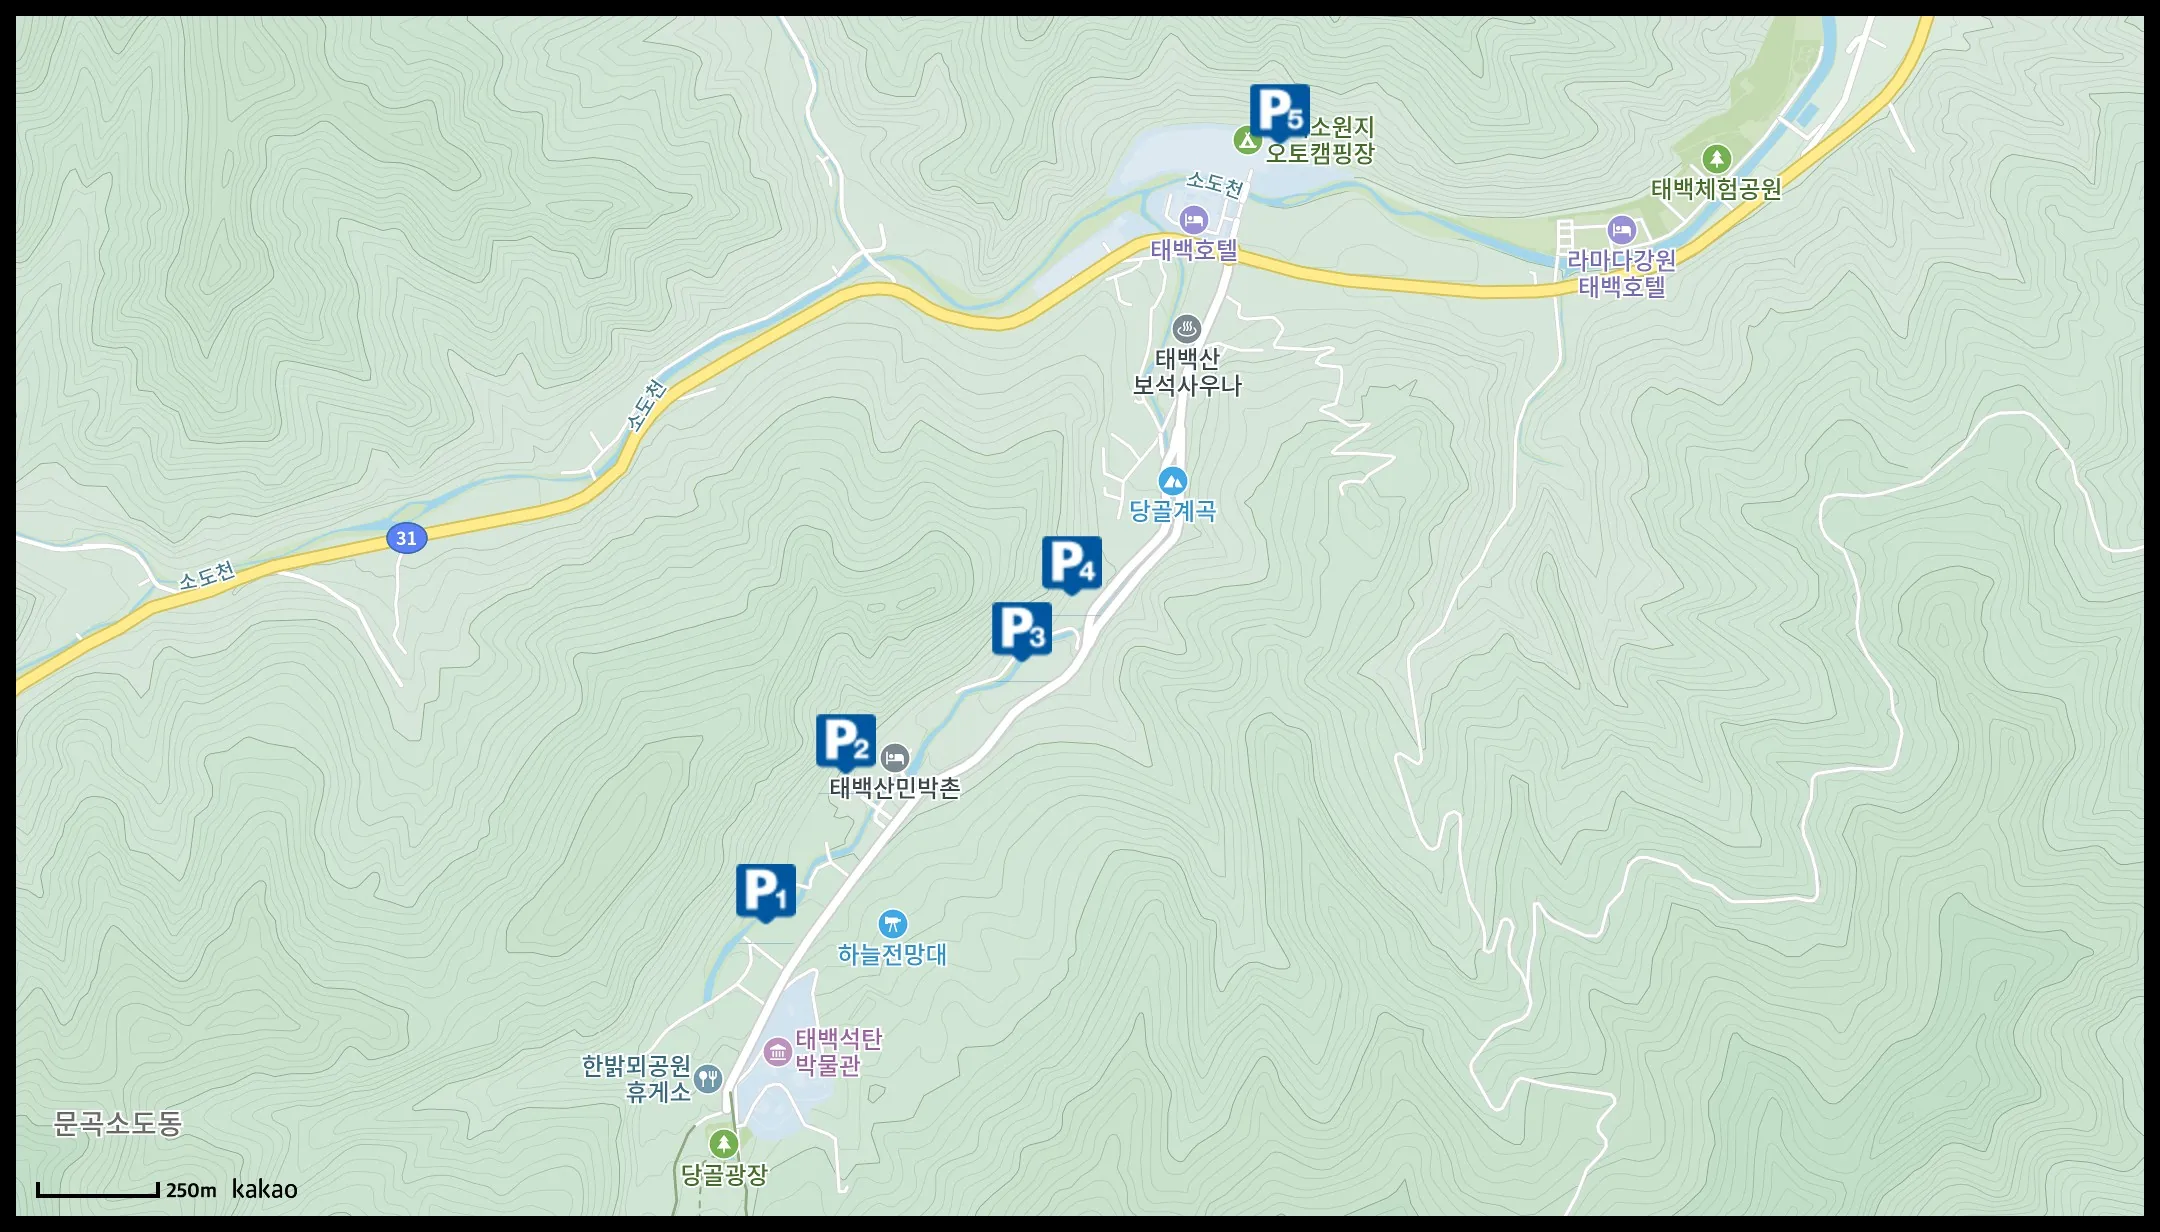This screenshot has height=1232, width=2160.
Task: Click the 하늘전망대 observatory icon
Action: pyautogui.click(x=892, y=923)
